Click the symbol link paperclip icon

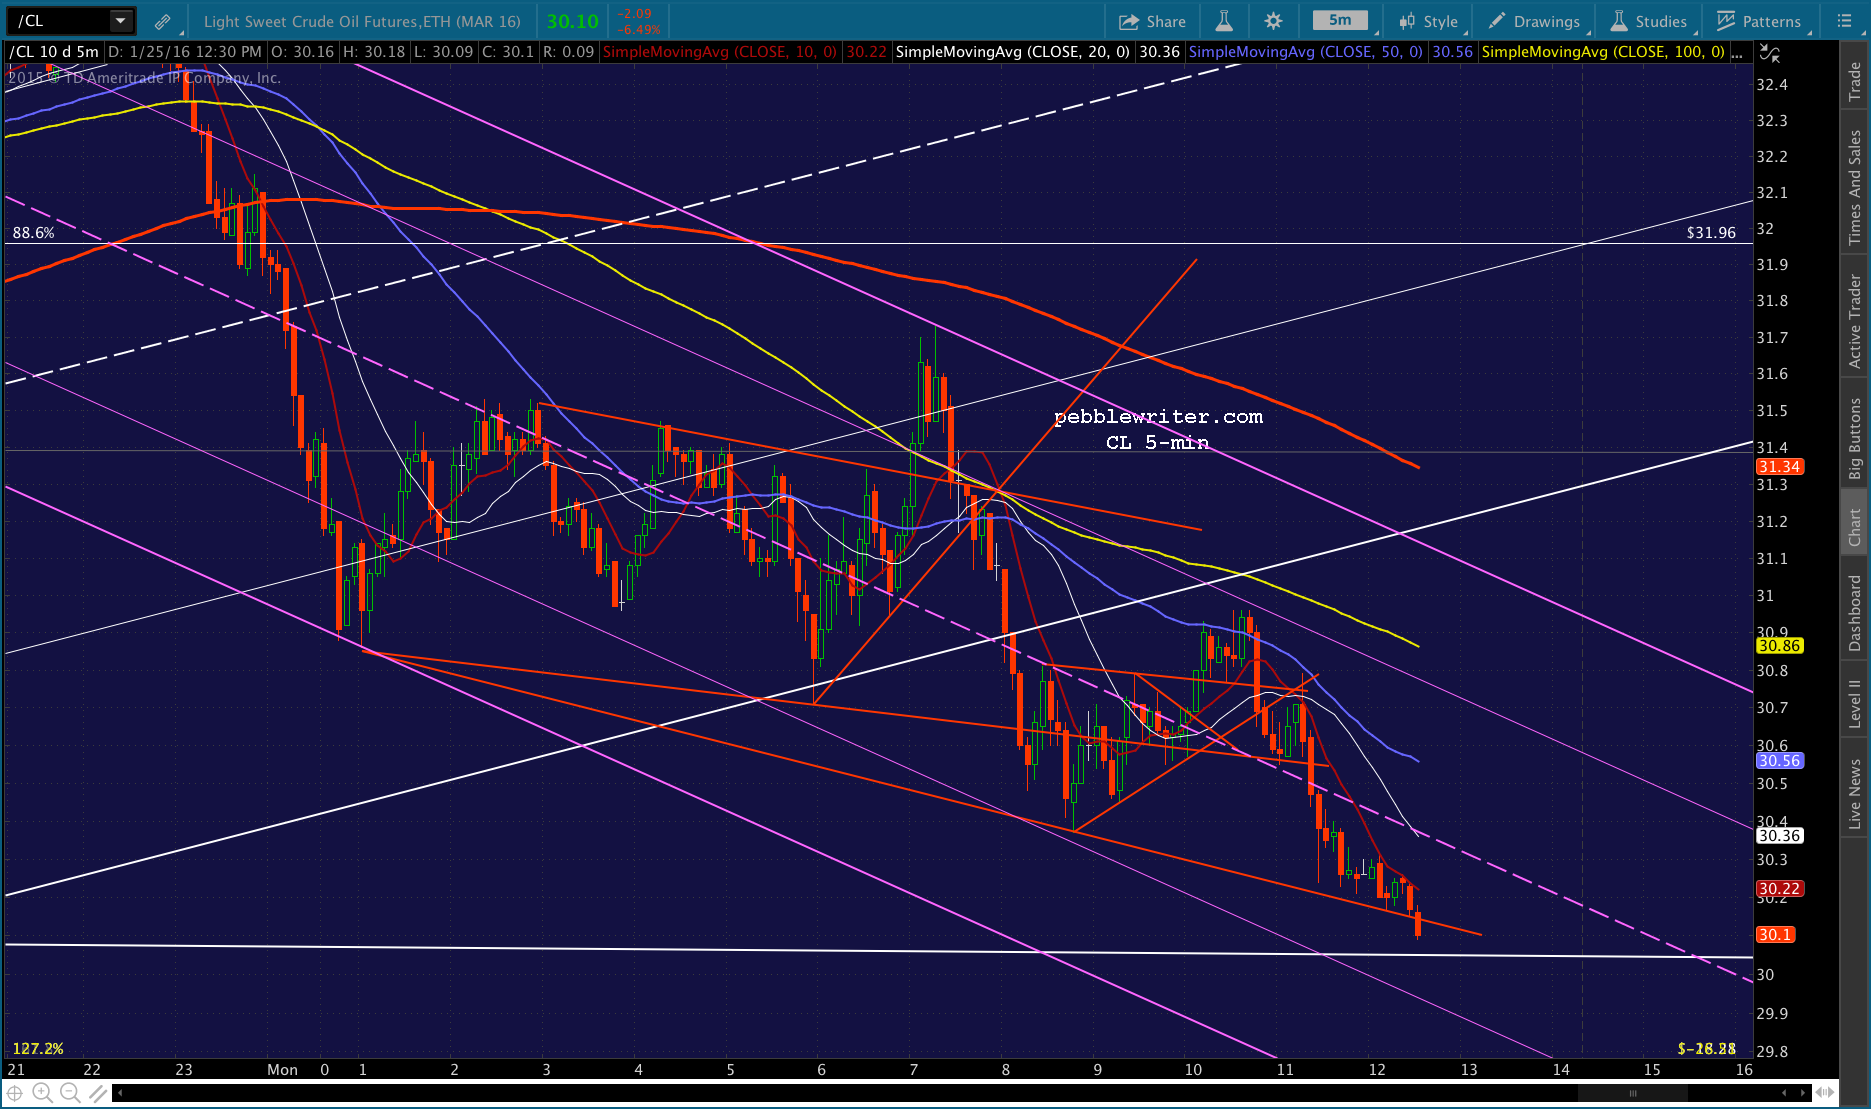(162, 21)
